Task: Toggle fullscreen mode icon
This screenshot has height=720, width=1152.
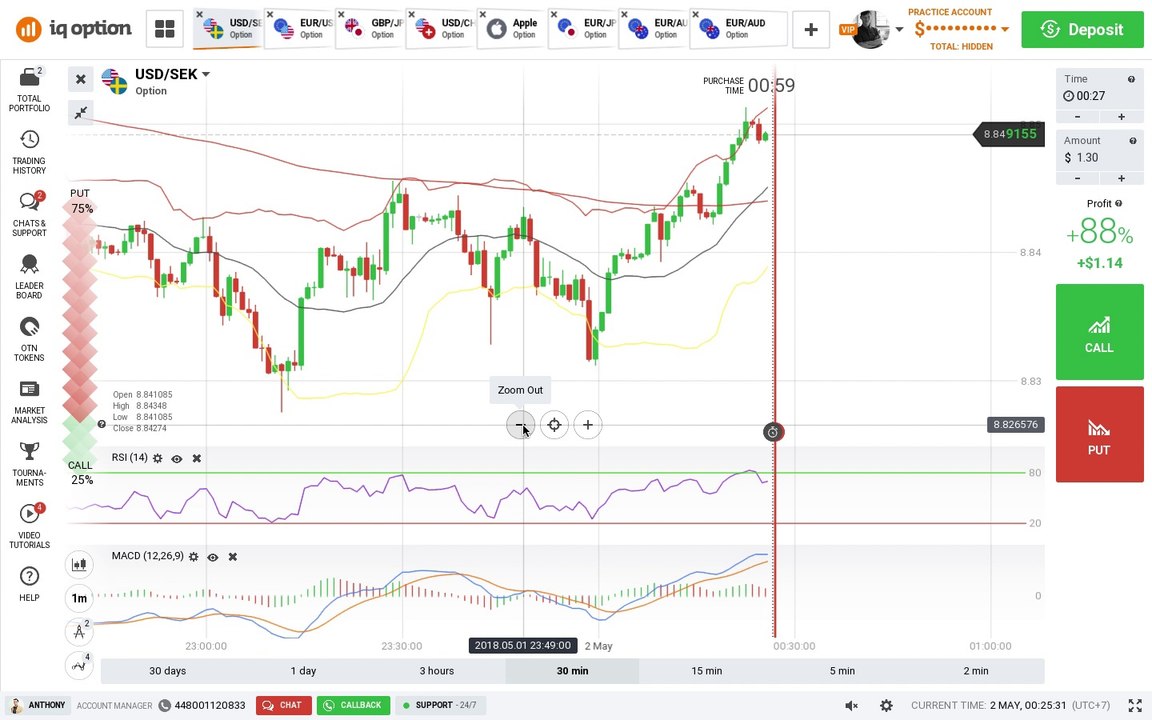Action: click(1135, 705)
